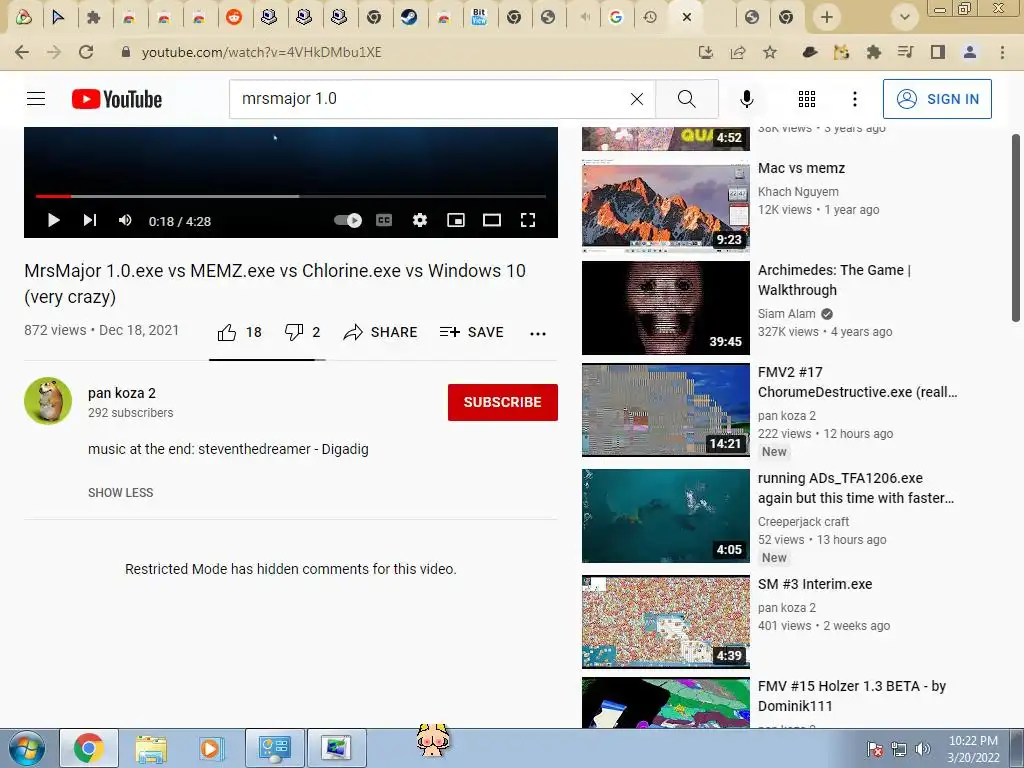The height and width of the screenshot is (768, 1024).
Task: Reload the current page
Action: coord(86,52)
